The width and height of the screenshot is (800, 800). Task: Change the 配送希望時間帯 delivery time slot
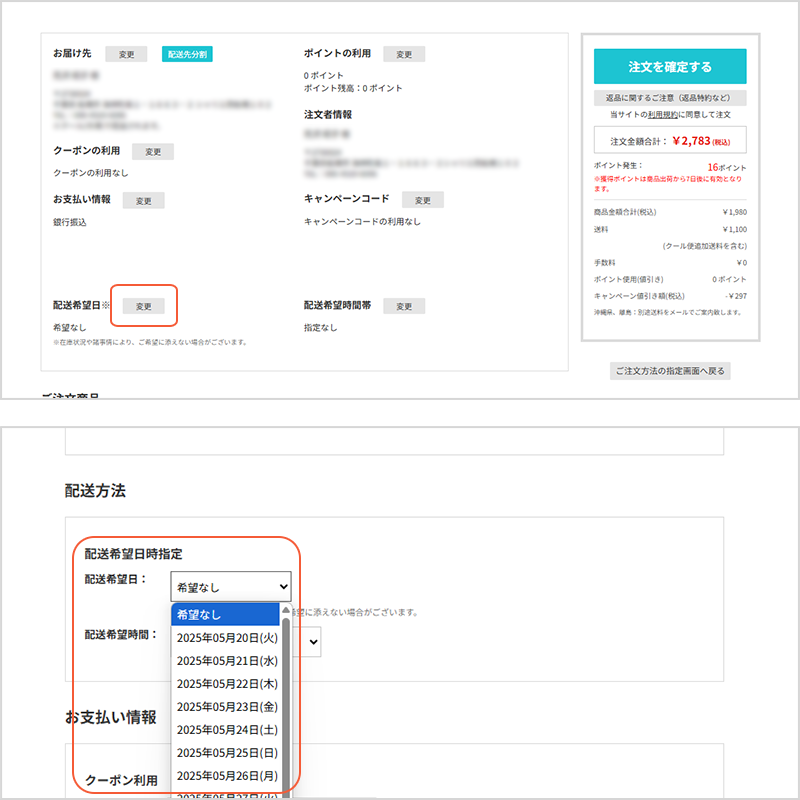pos(404,305)
